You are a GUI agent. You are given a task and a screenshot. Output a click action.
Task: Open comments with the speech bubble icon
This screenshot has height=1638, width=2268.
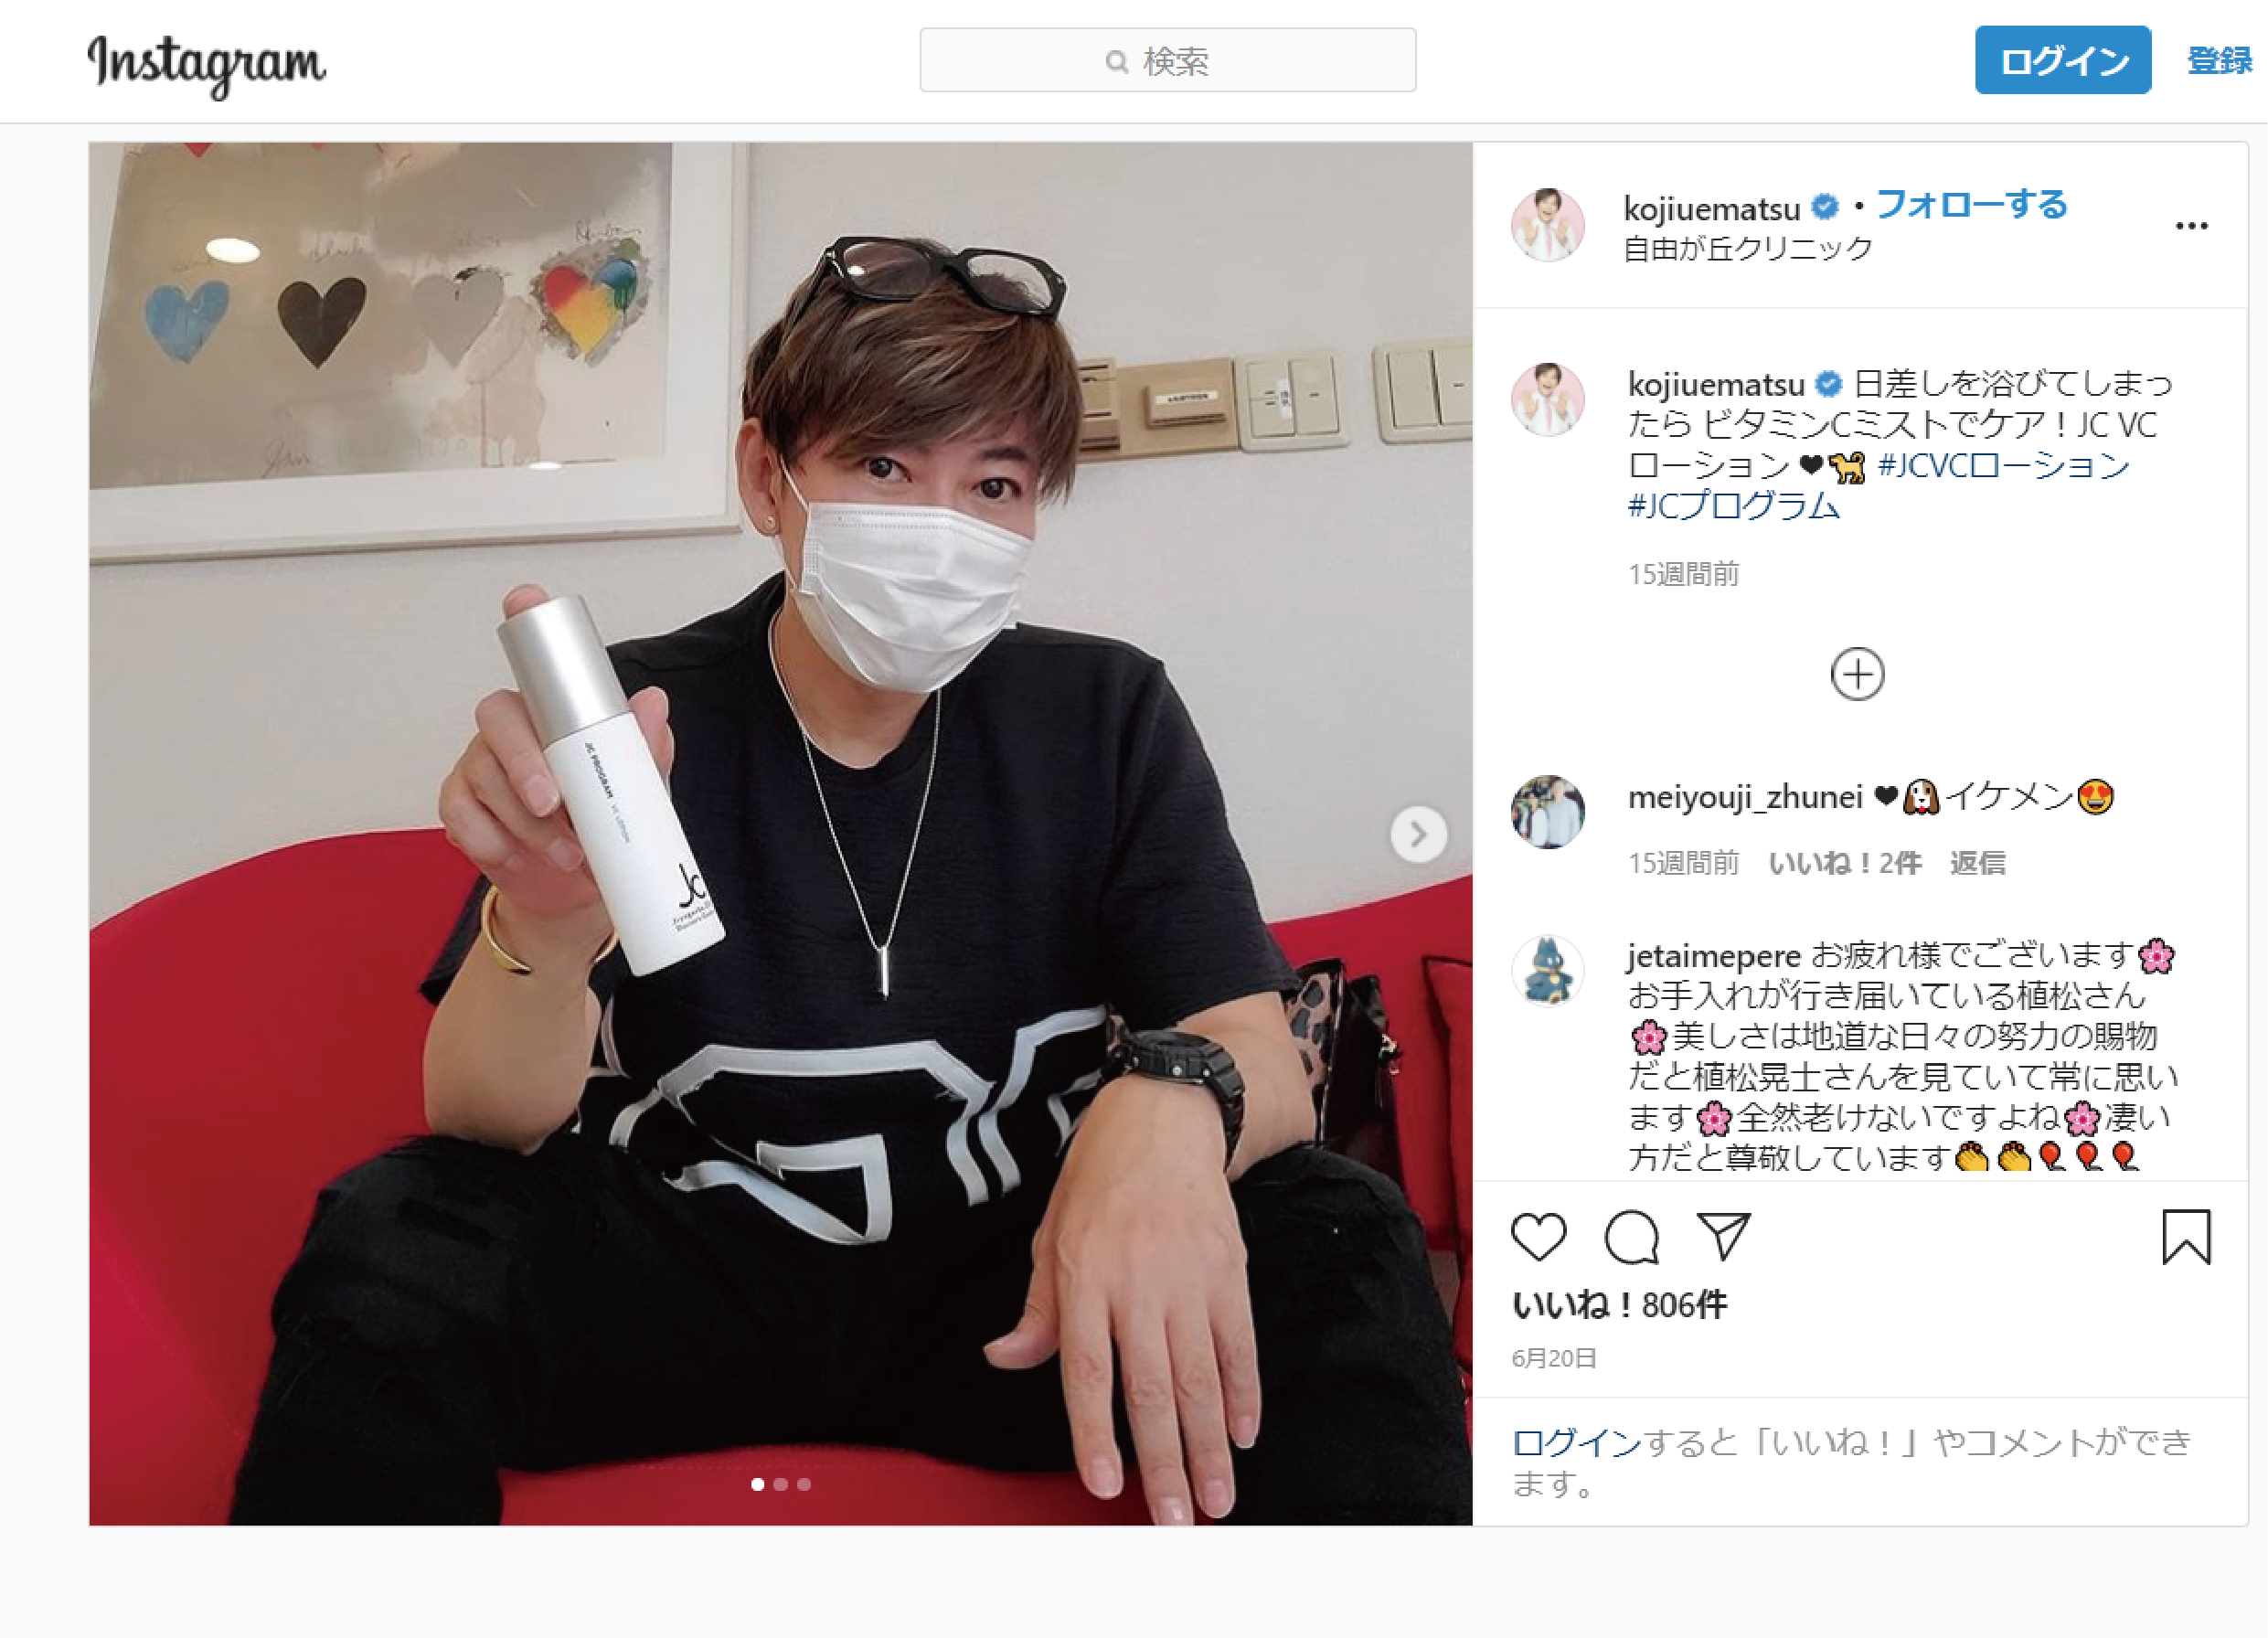click(x=1631, y=1237)
